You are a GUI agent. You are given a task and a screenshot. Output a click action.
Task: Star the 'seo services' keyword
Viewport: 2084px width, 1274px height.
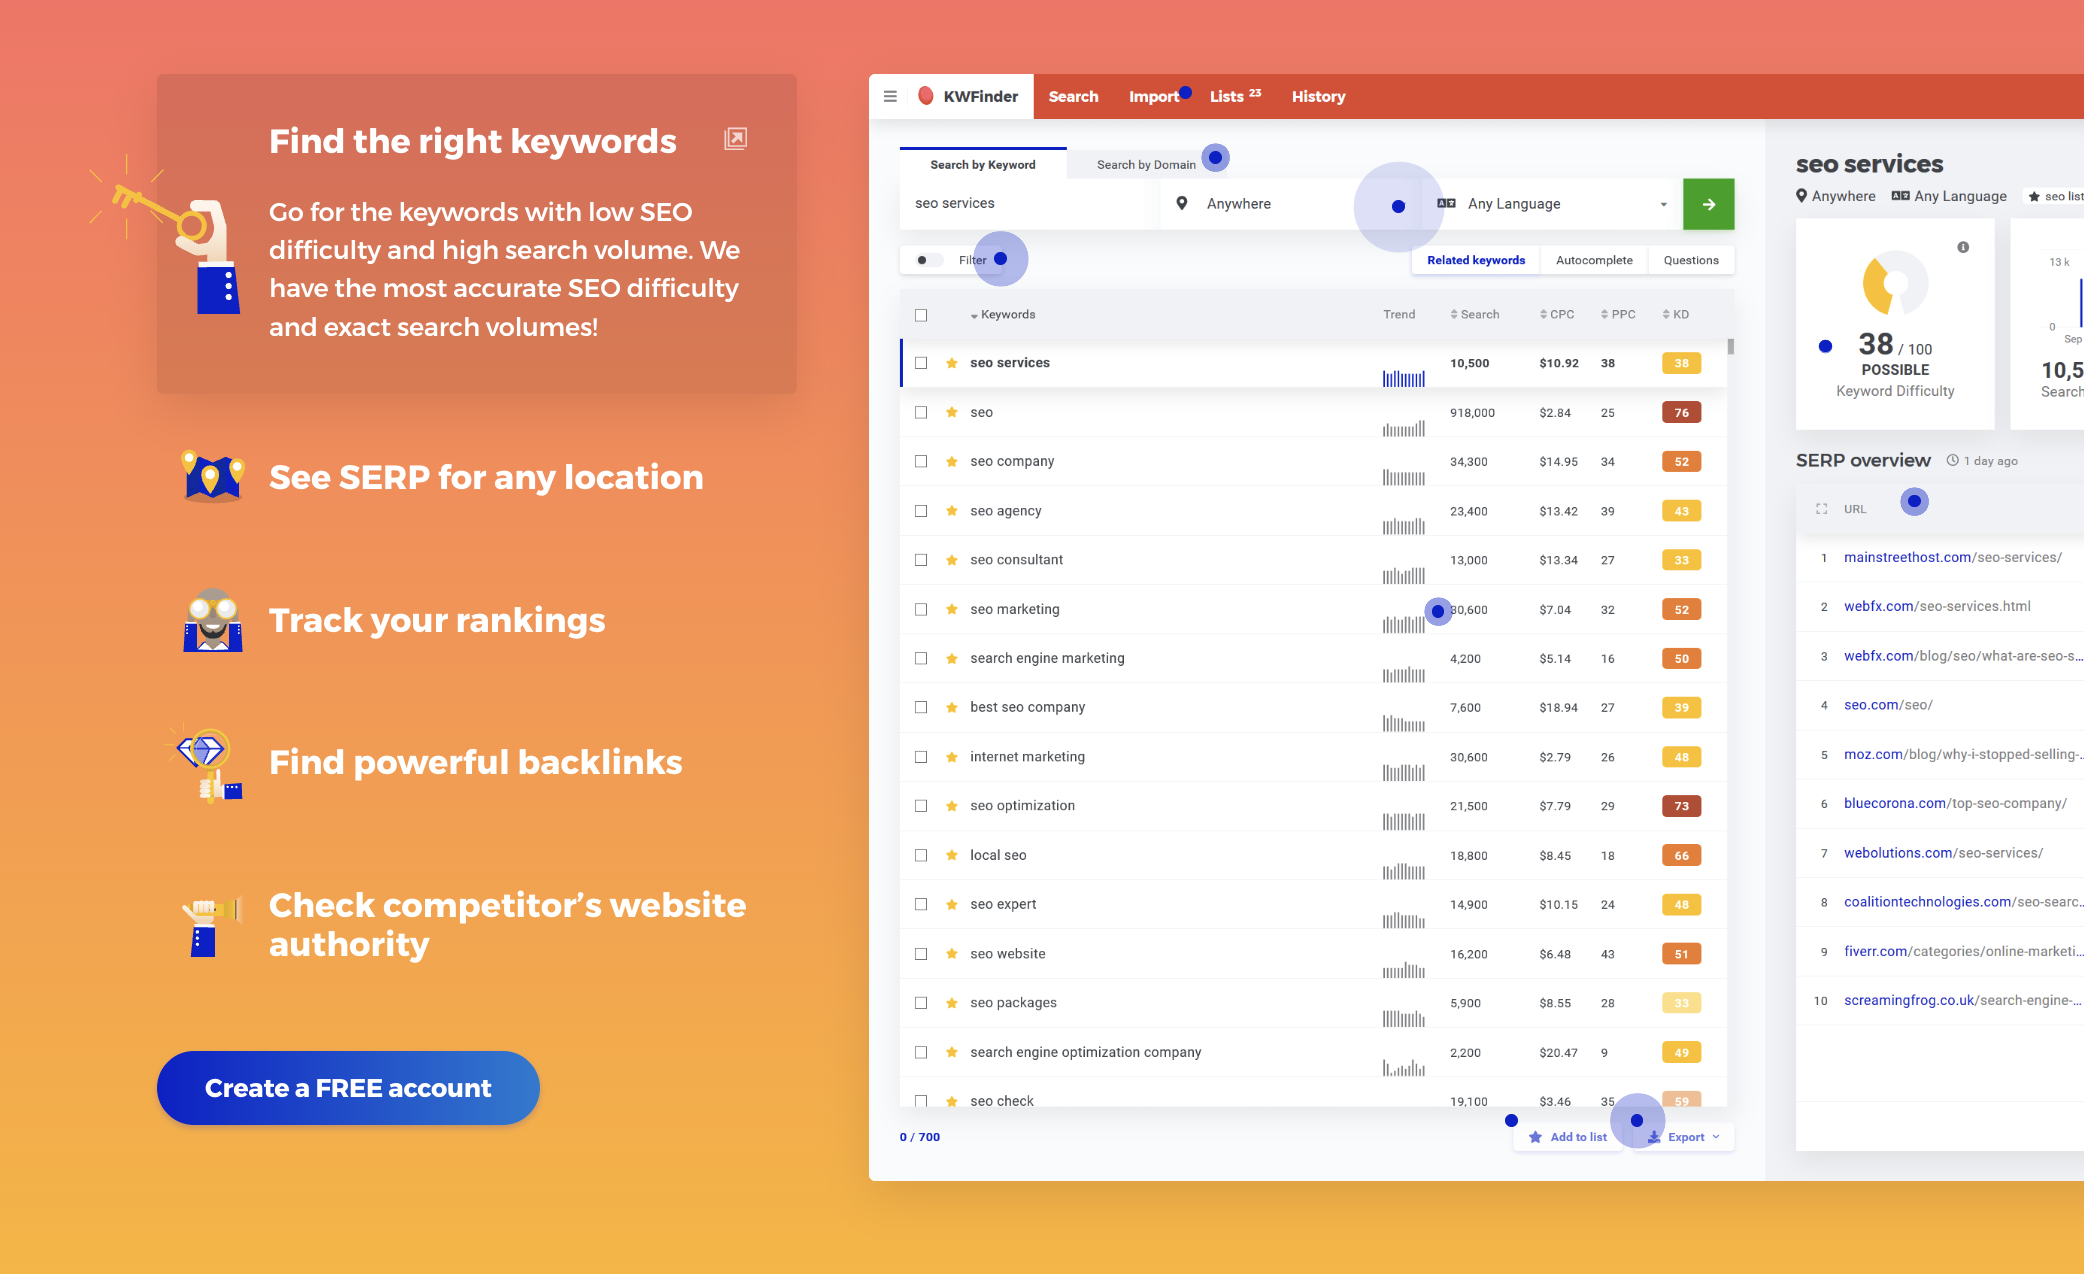952,363
